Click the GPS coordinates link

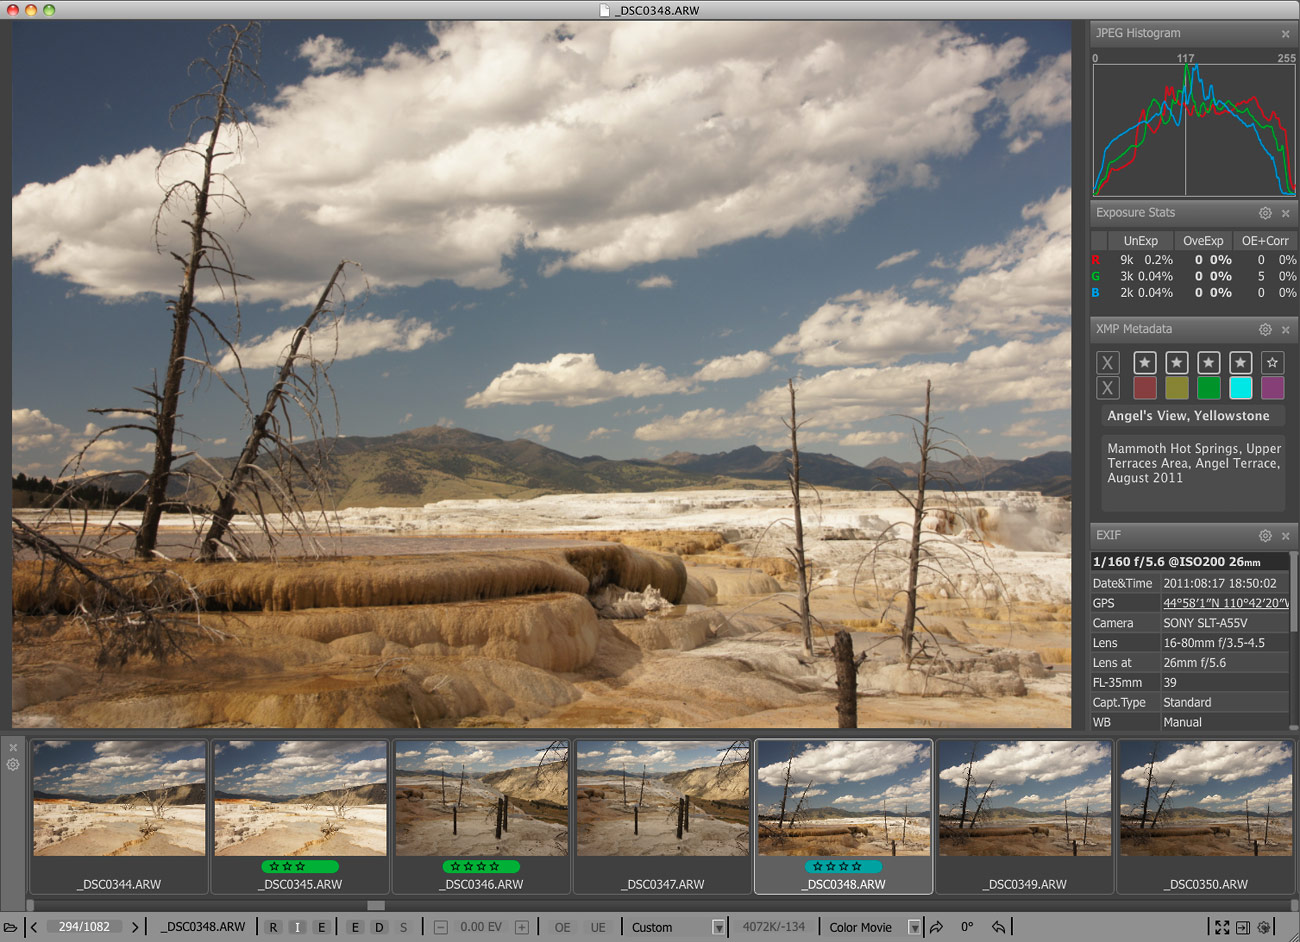point(1224,603)
